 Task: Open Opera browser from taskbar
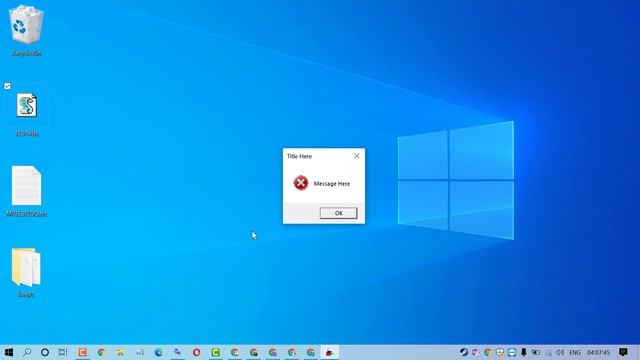[x=196, y=352]
